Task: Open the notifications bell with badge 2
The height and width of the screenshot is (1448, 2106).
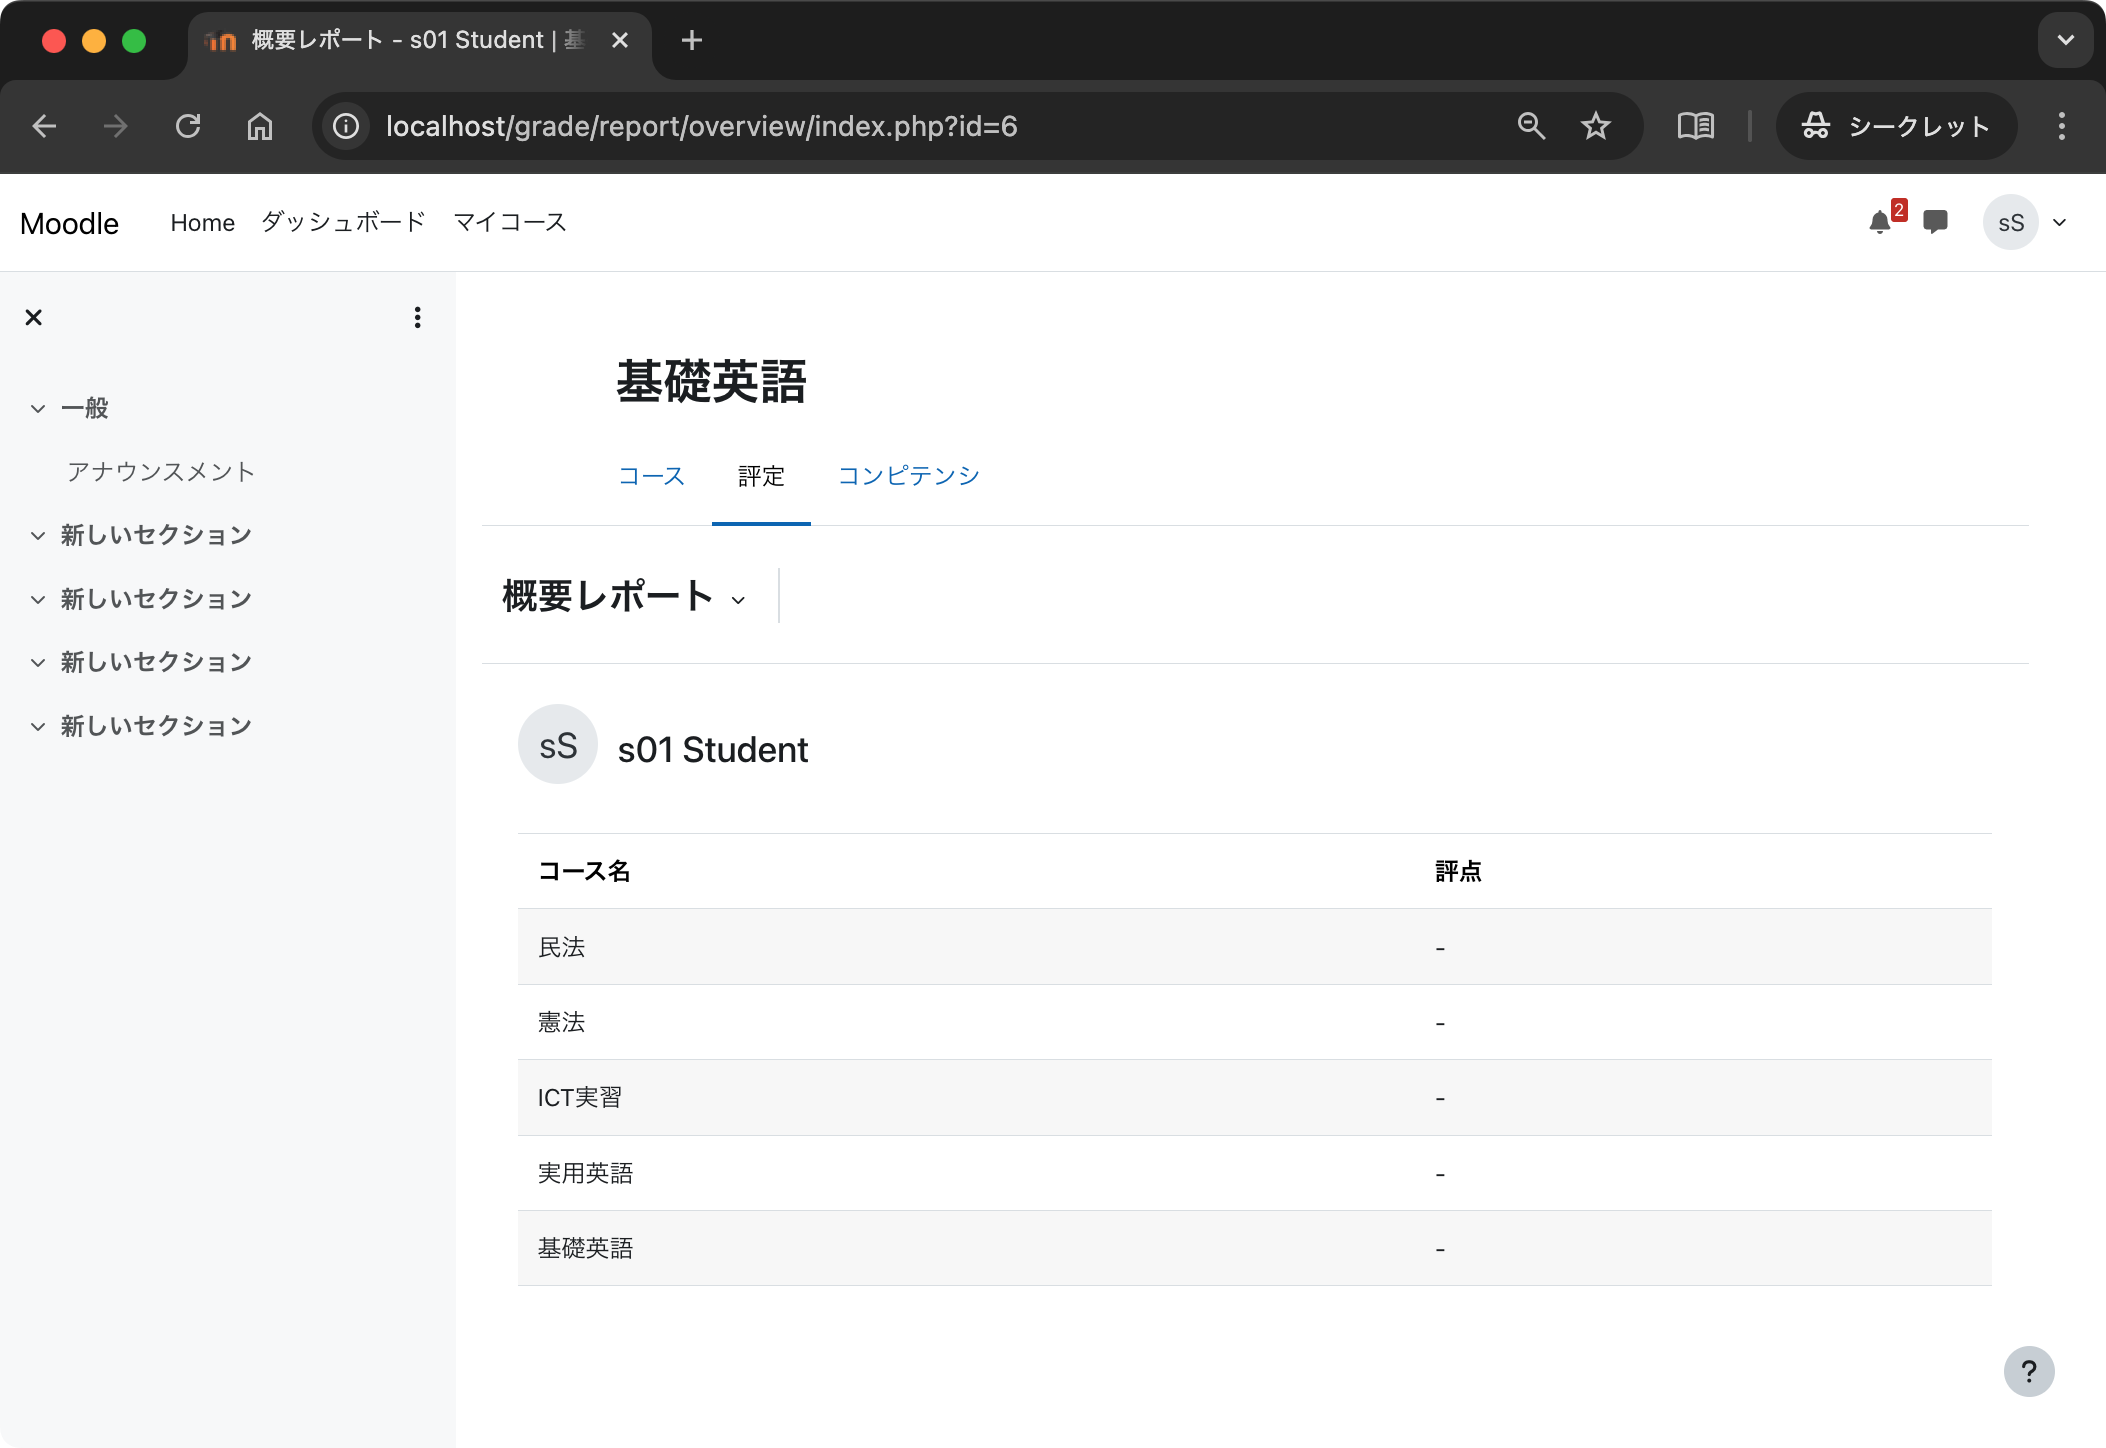Action: click(x=1881, y=222)
